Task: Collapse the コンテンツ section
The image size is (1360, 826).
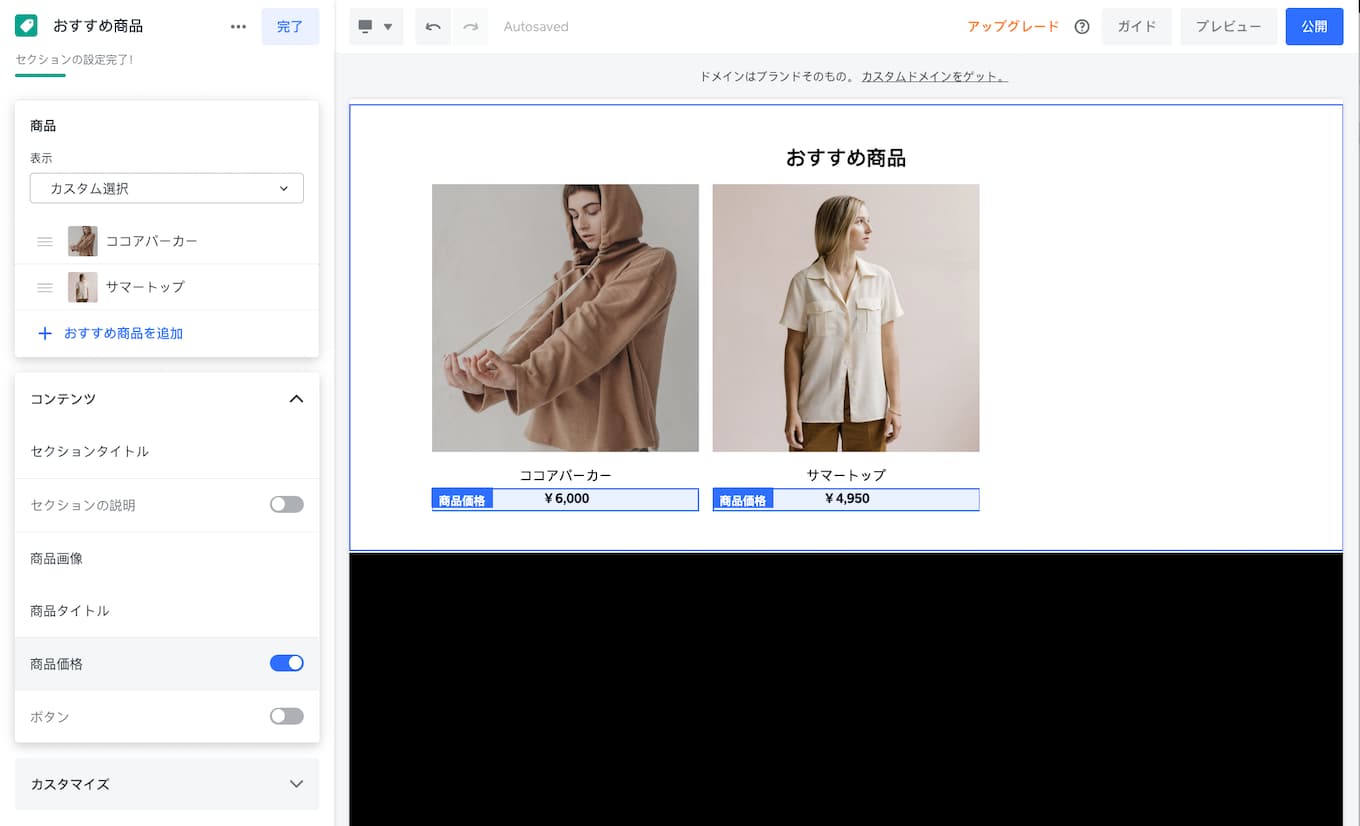Action: click(296, 398)
